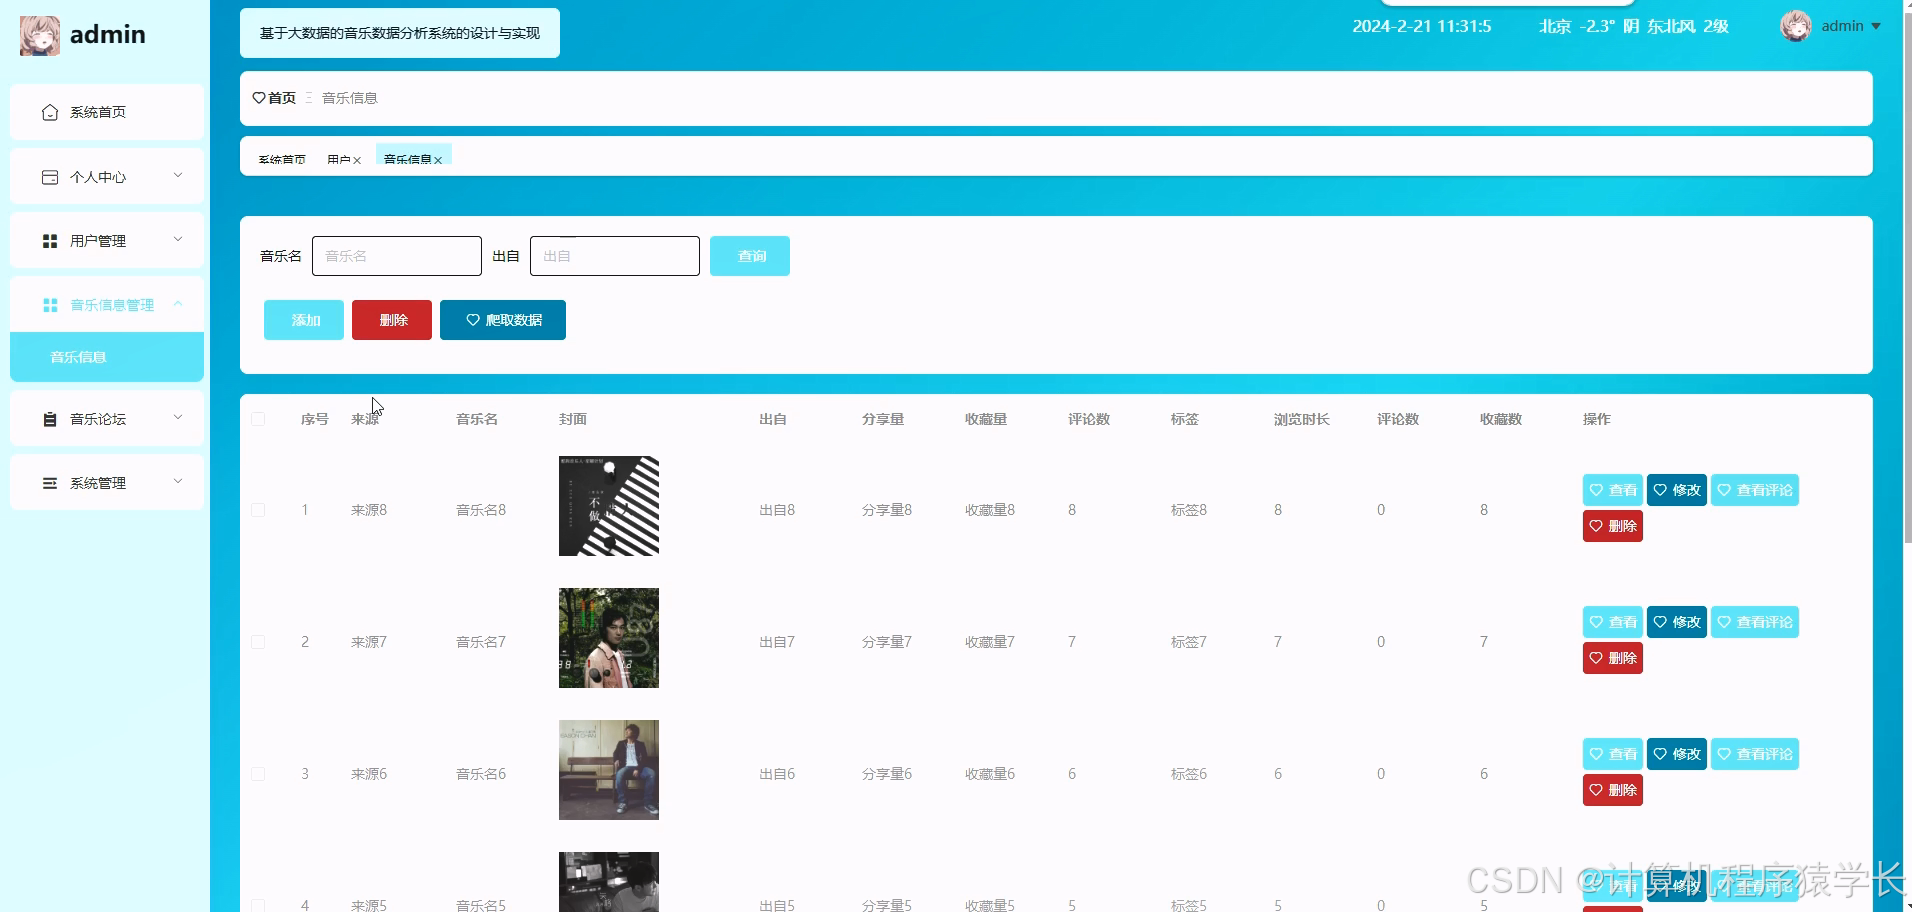This screenshot has height=912, width=1912.
Task: Open 查看评论 for 音乐名7
Action: pos(1755,622)
